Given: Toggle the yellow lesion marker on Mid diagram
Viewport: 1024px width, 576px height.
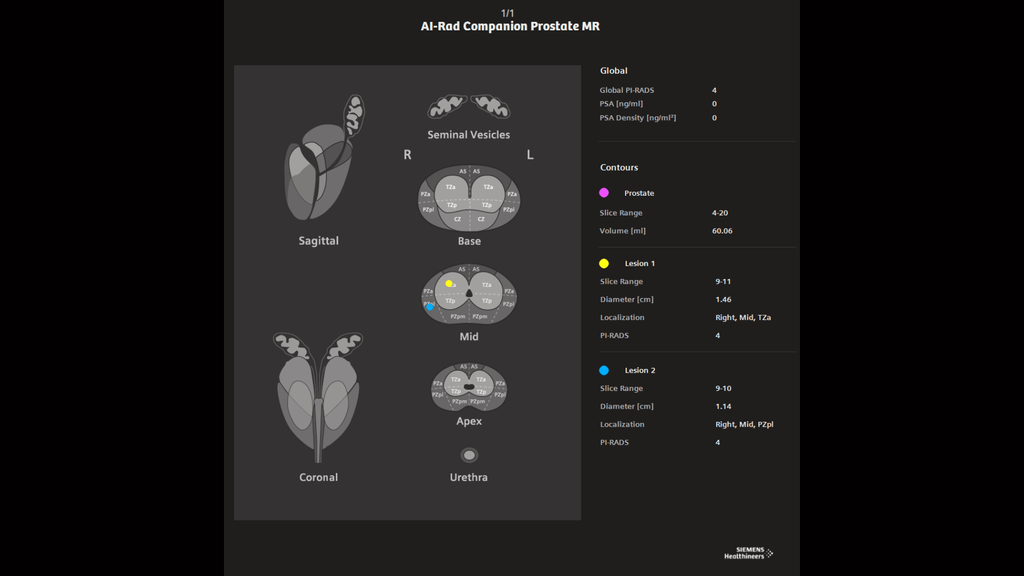Looking at the screenshot, I should coord(448,283).
